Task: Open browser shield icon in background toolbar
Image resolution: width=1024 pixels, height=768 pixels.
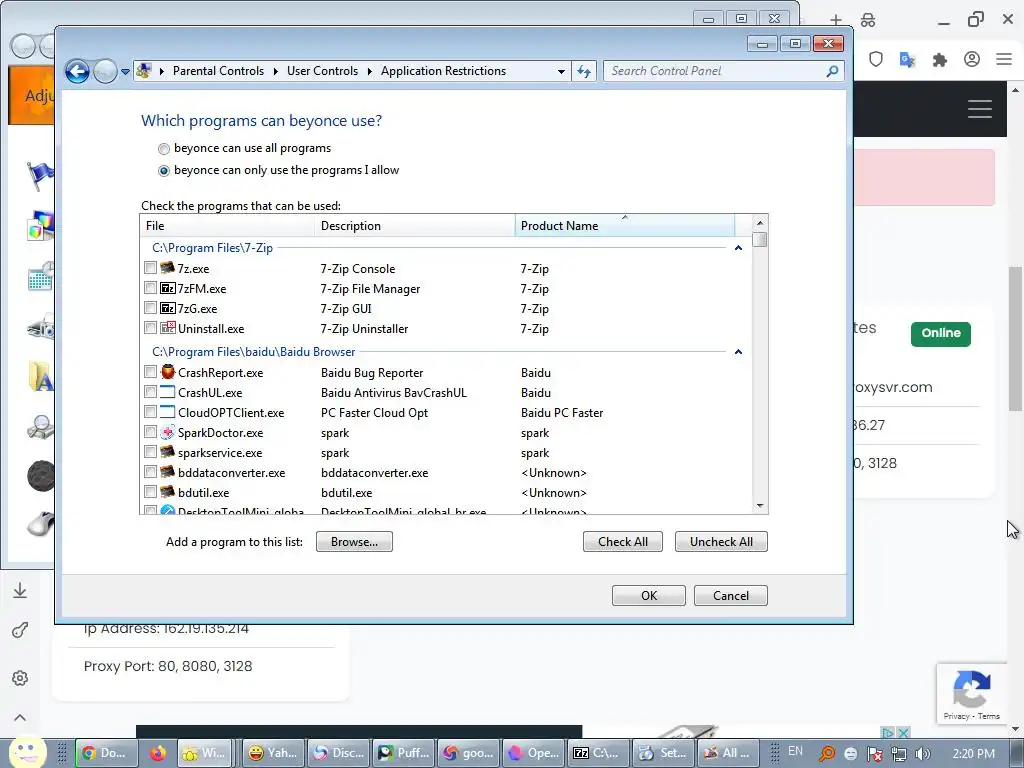Action: click(x=876, y=59)
